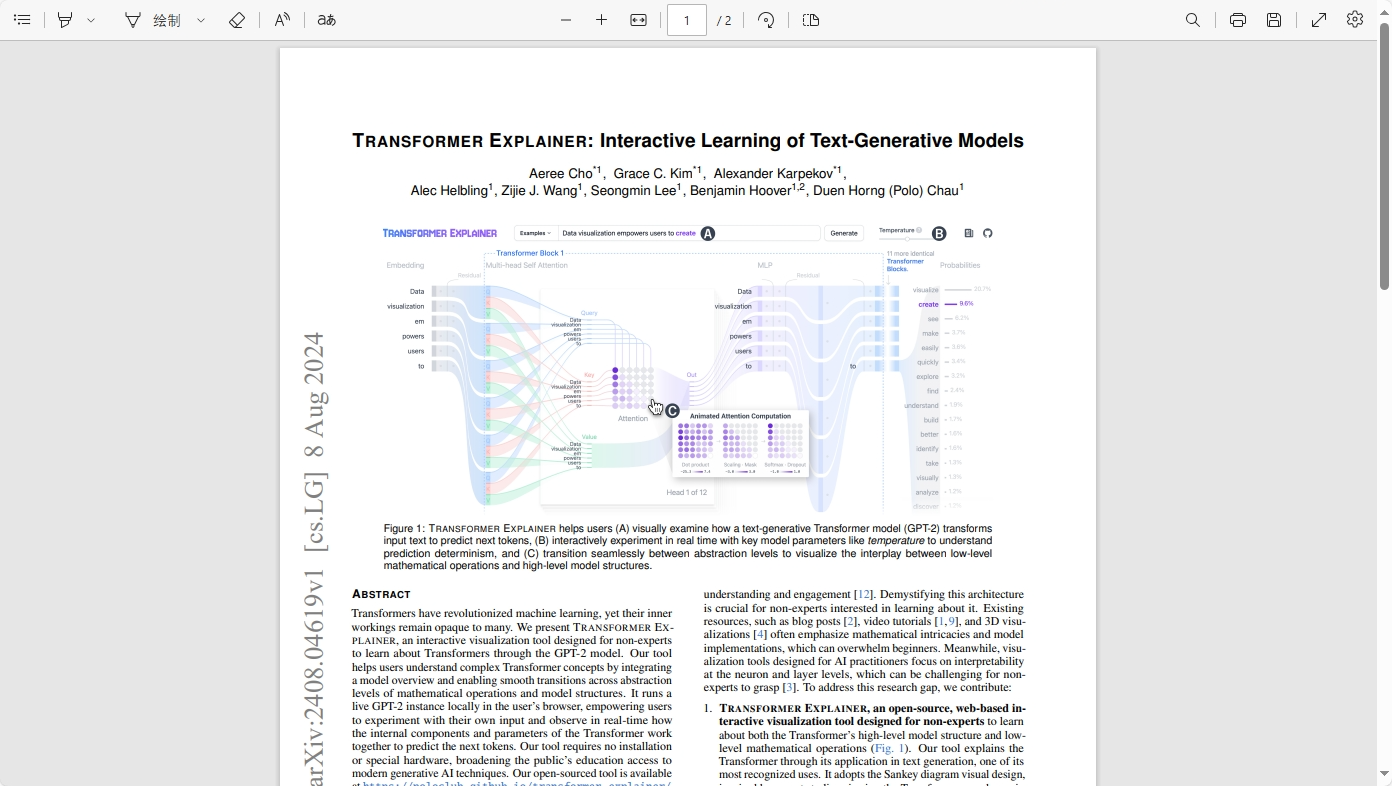The image size is (1392, 786).
Task: Click the highlighted 'create' probability token
Action: (x=929, y=304)
